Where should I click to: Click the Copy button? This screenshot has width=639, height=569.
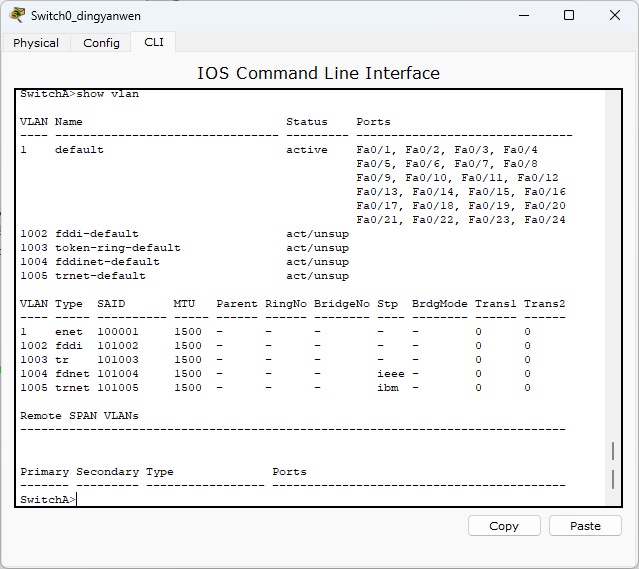[504, 526]
